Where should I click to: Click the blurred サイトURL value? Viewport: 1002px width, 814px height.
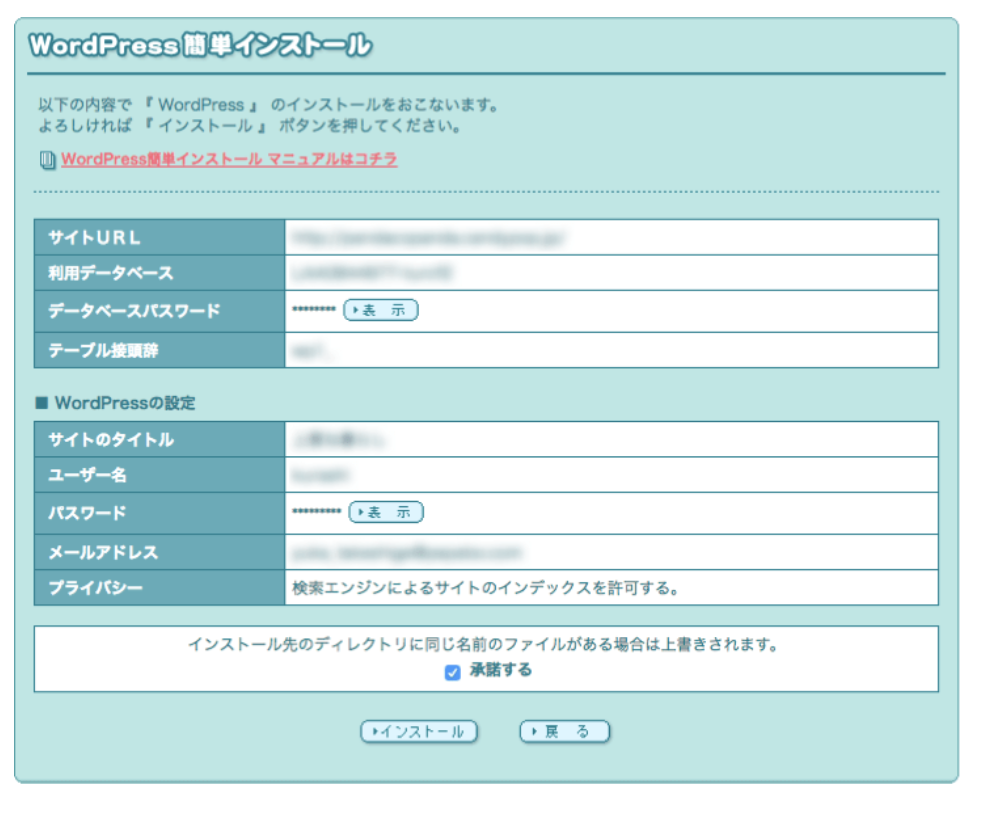click(x=430, y=238)
